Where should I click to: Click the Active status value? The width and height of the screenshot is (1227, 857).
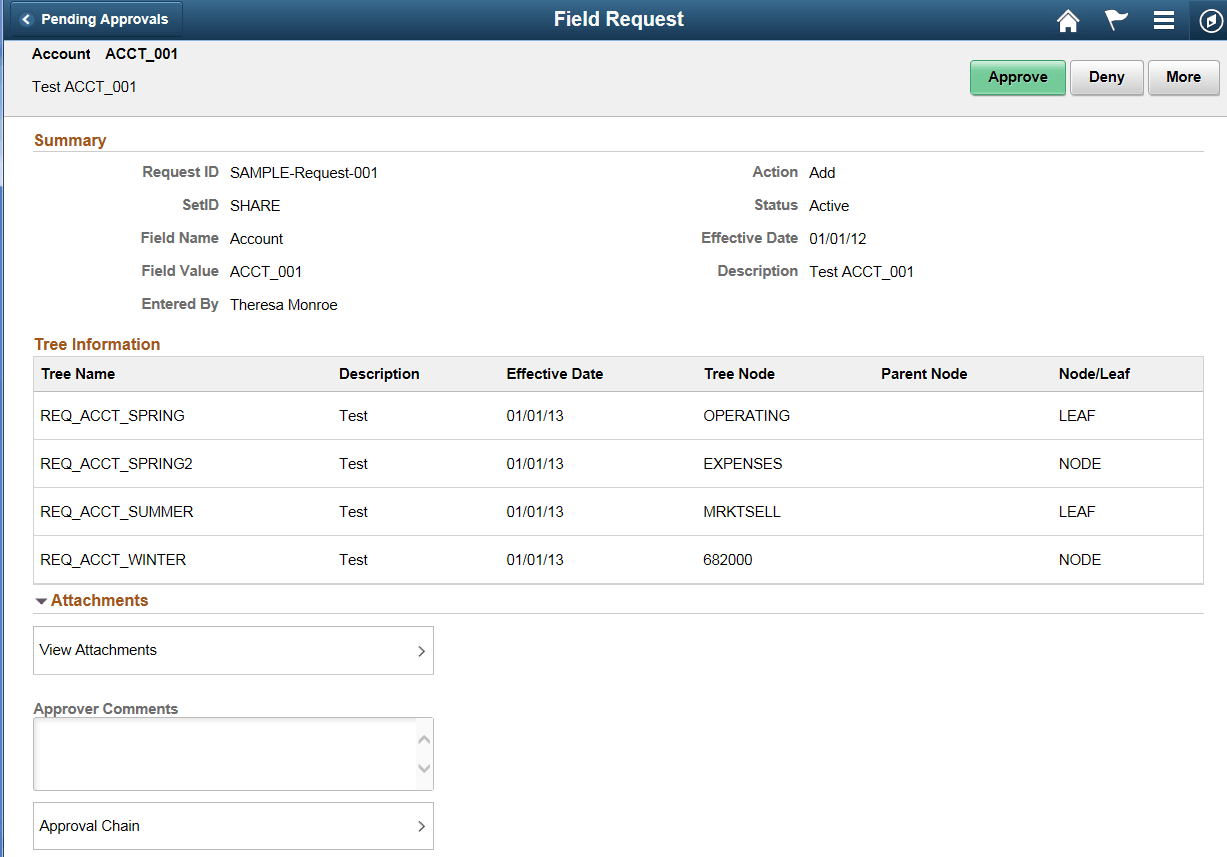829,206
